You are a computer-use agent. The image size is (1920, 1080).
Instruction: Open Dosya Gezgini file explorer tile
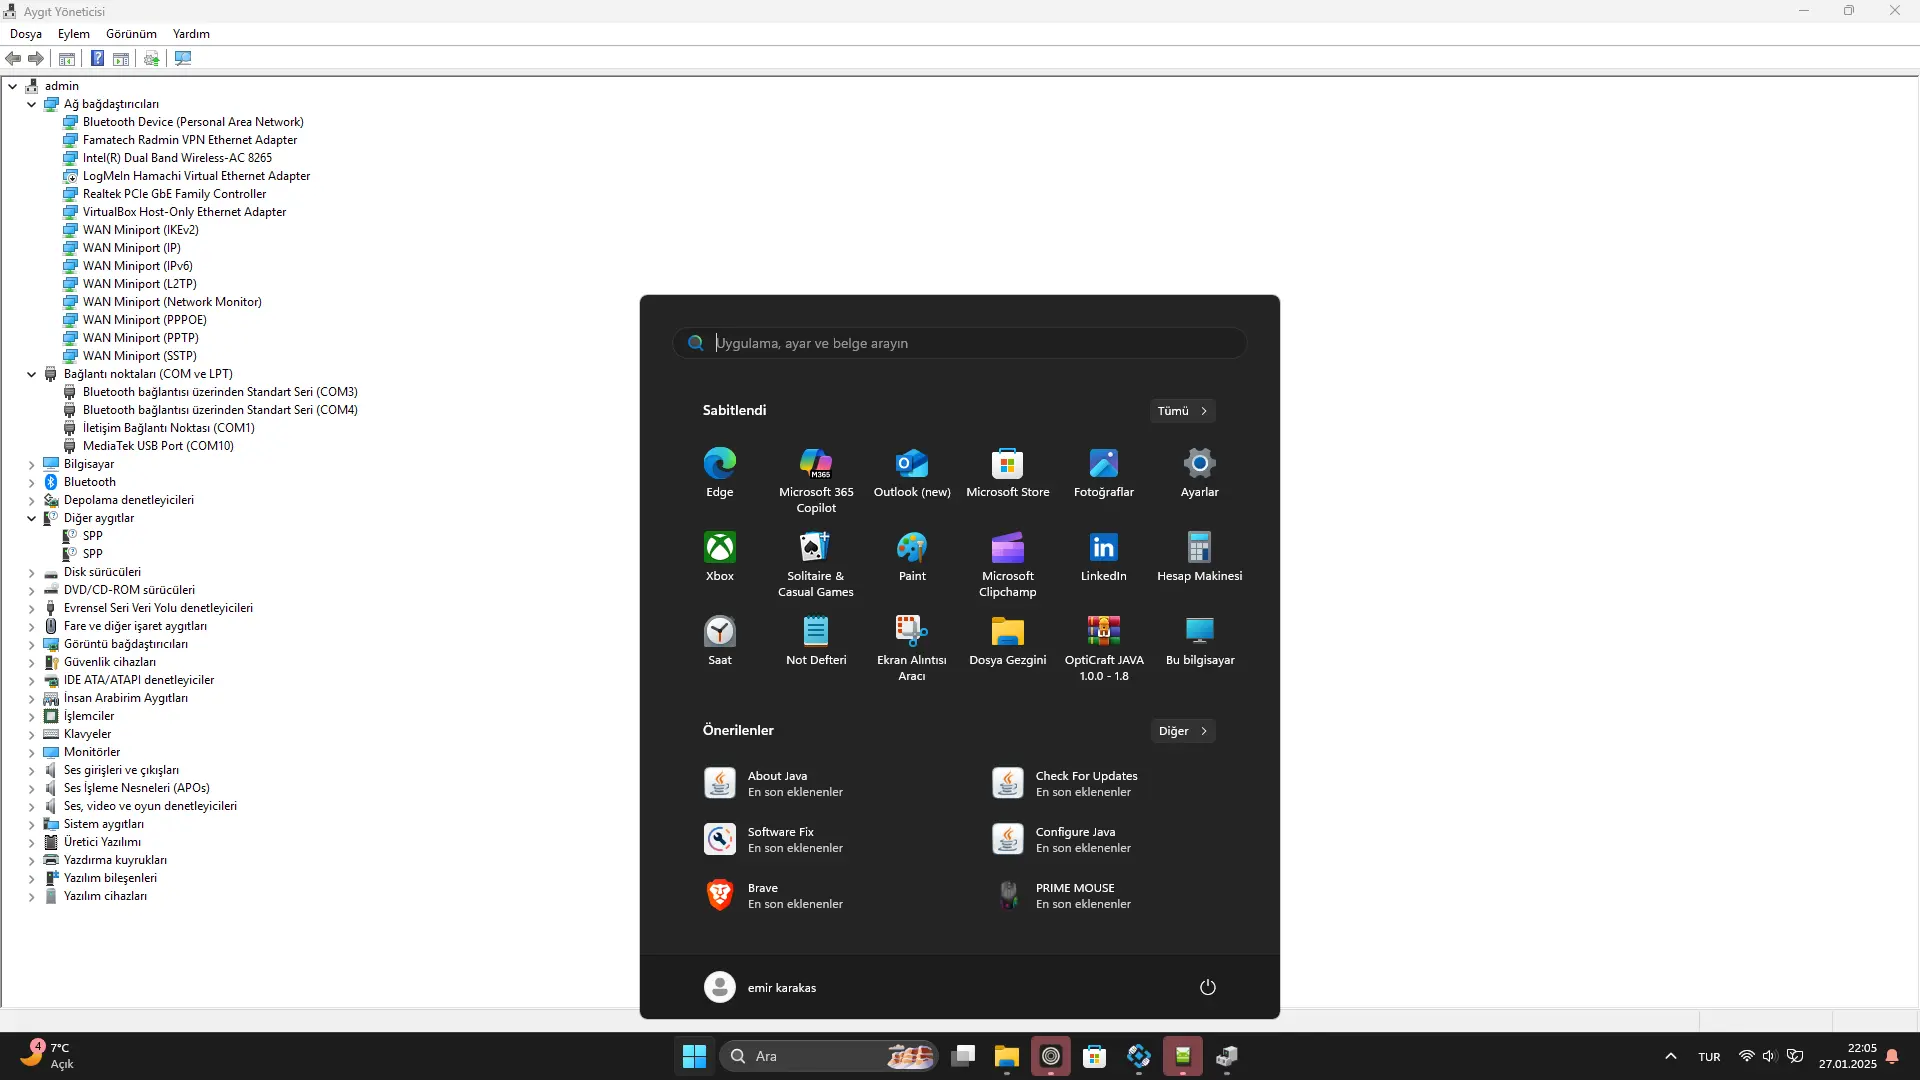1008,641
